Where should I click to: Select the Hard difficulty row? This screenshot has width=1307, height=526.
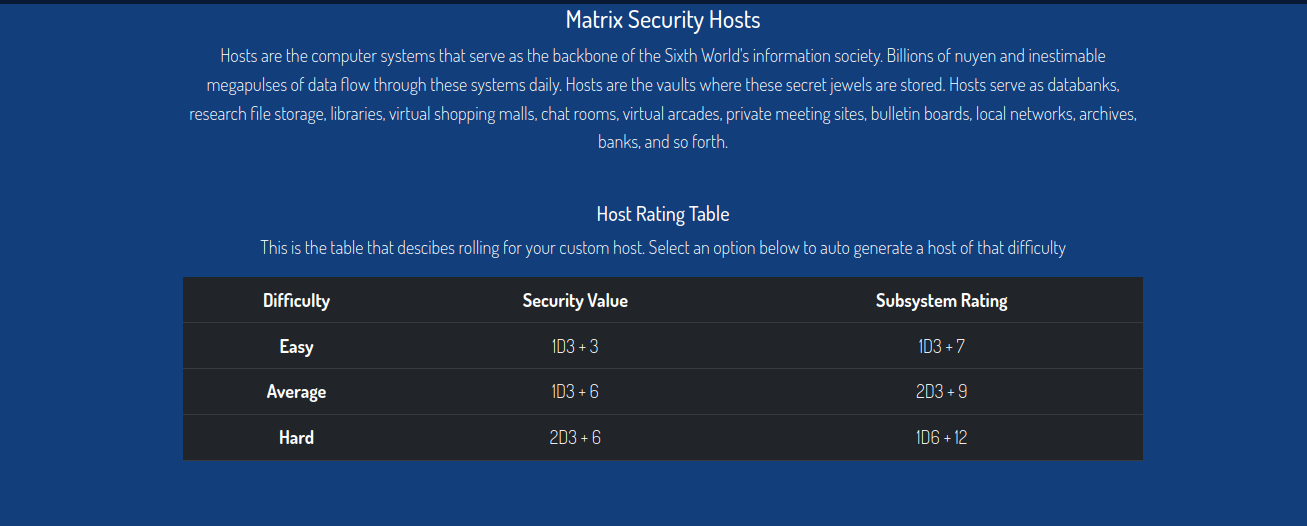pyautogui.click(x=662, y=438)
